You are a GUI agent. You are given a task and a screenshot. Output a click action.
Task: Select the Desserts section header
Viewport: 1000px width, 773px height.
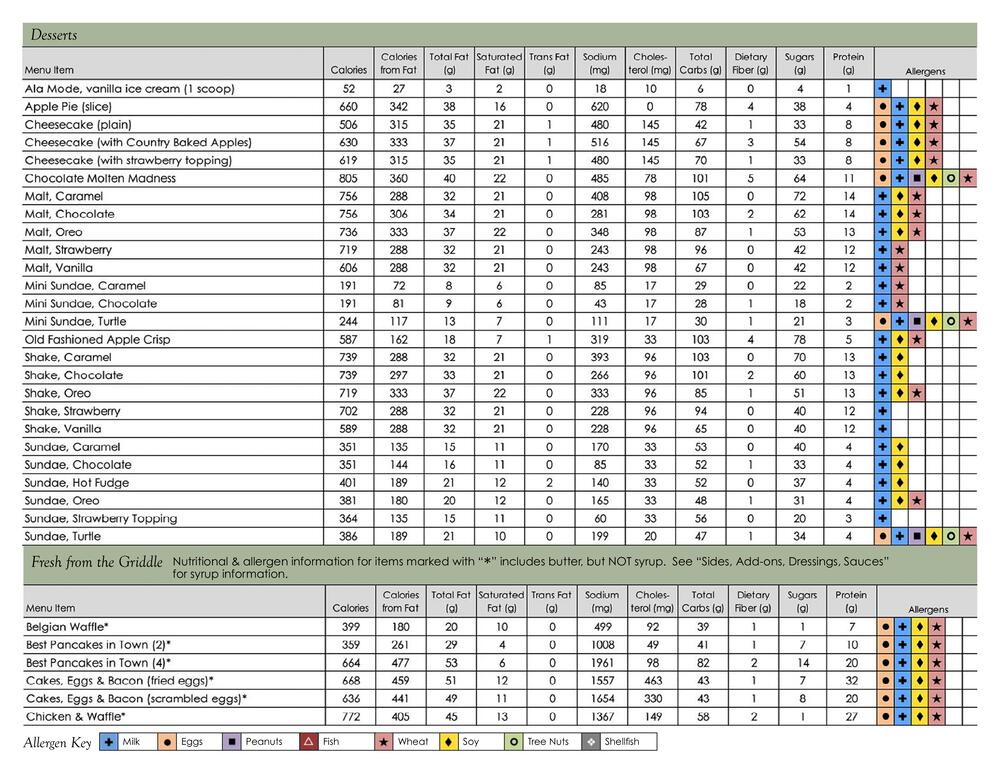pos(52,35)
